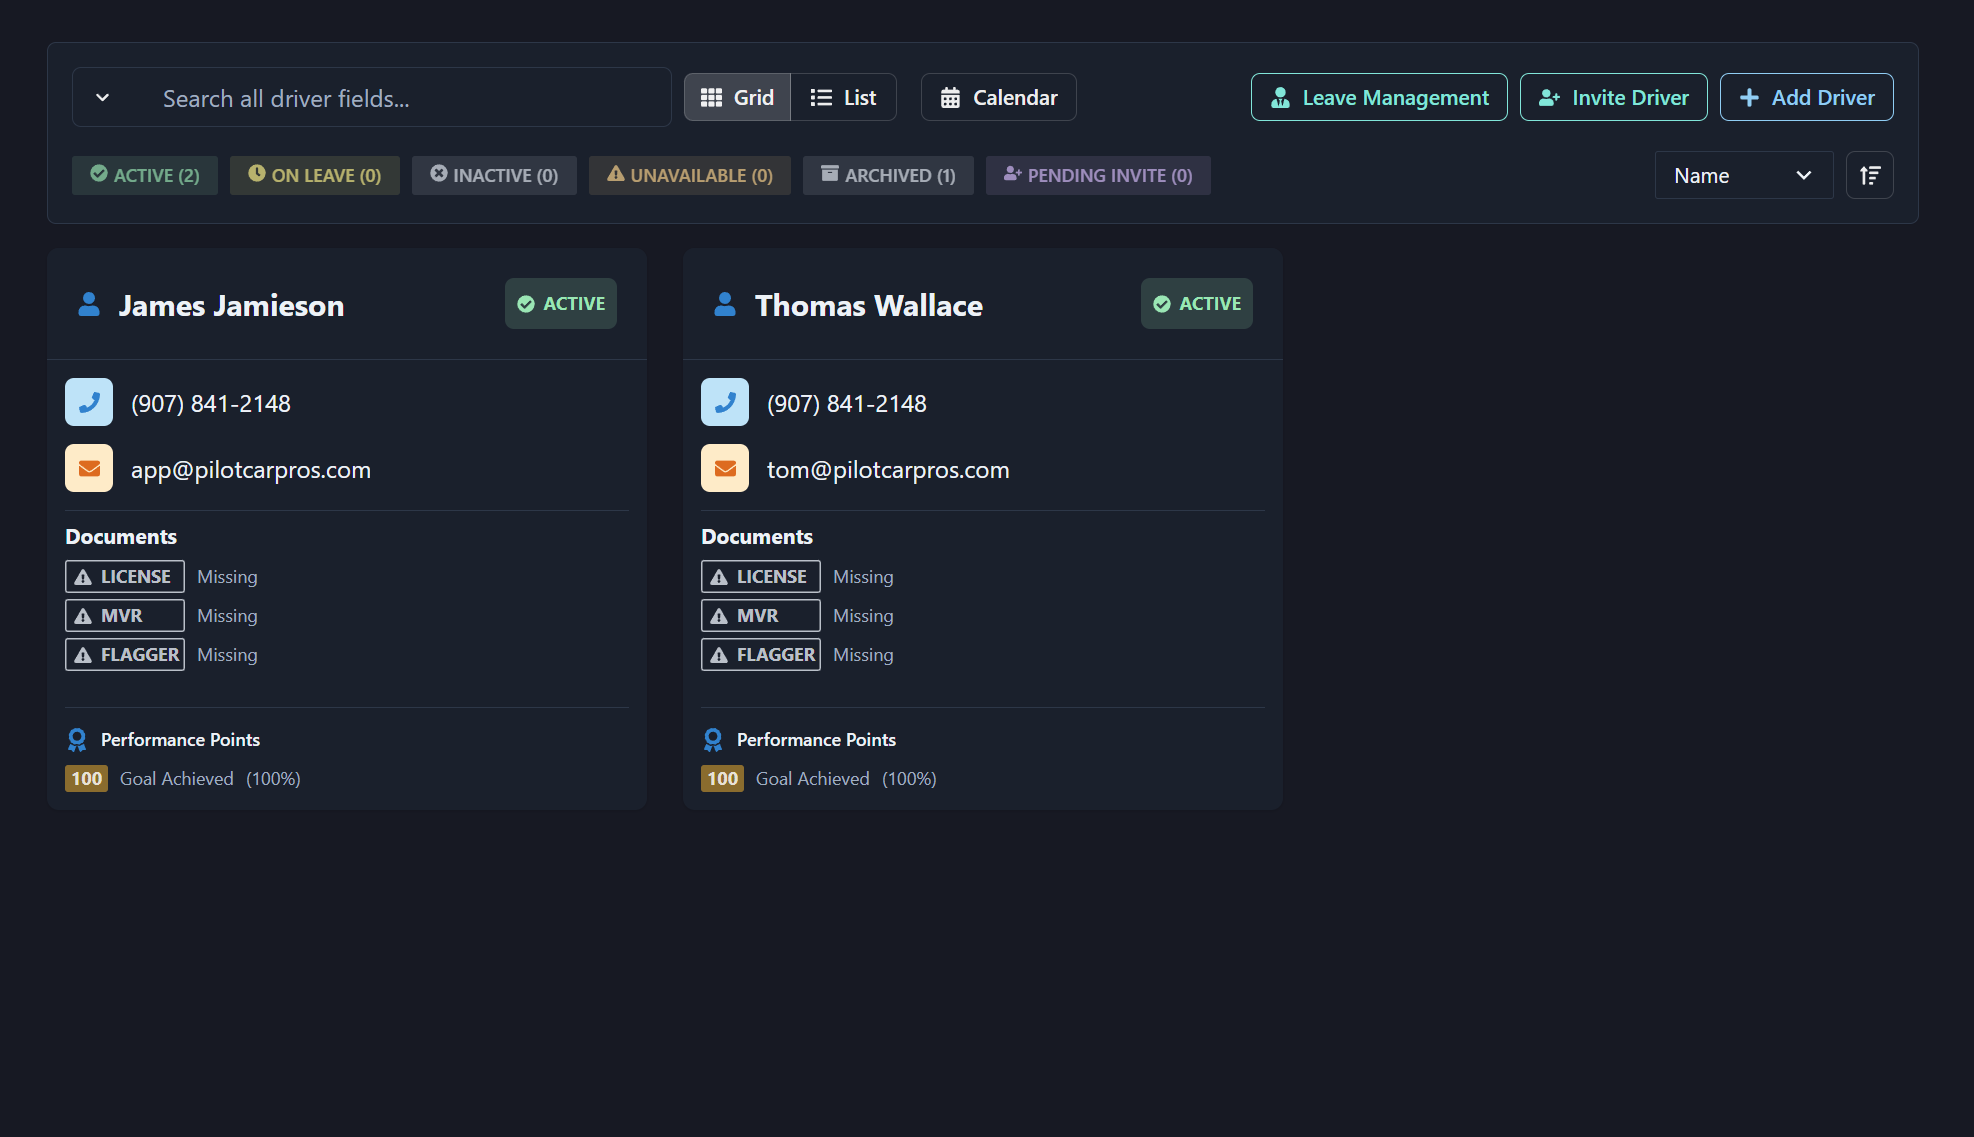Image resolution: width=1974 pixels, height=1137 pixels.
Task: Open the Thomas Wallace driver name
Action: (x=869, y=306)
